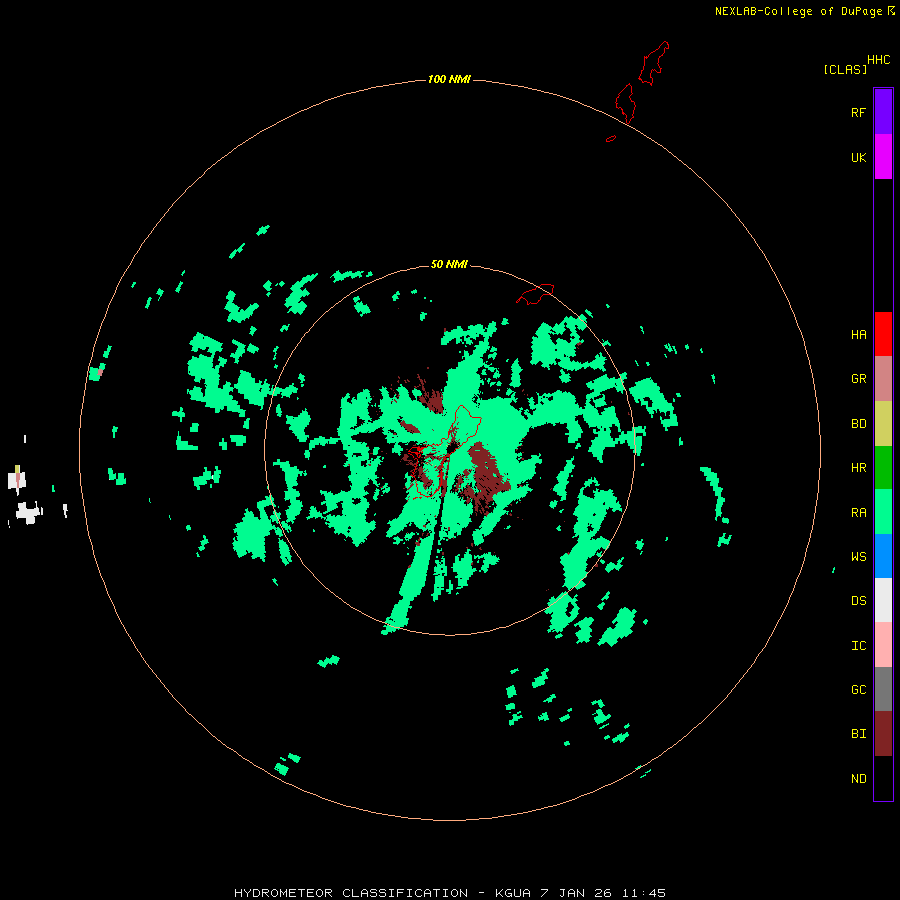Screen dimensions: 900x900
Task: Click the Hydrometeor Classification KGUA title text
Action: [x=449, y=893]
